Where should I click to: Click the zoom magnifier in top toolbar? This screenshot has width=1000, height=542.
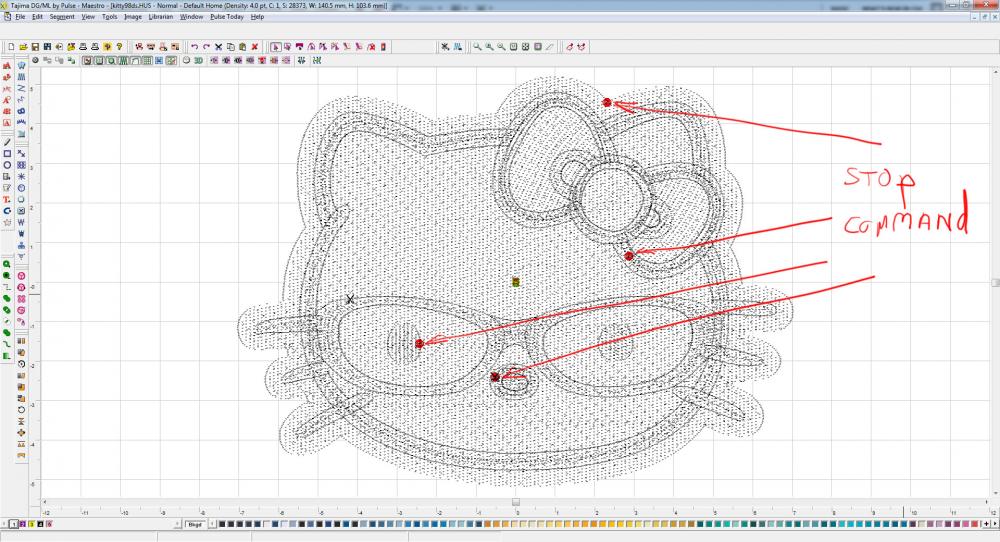(x=476, y=47)
